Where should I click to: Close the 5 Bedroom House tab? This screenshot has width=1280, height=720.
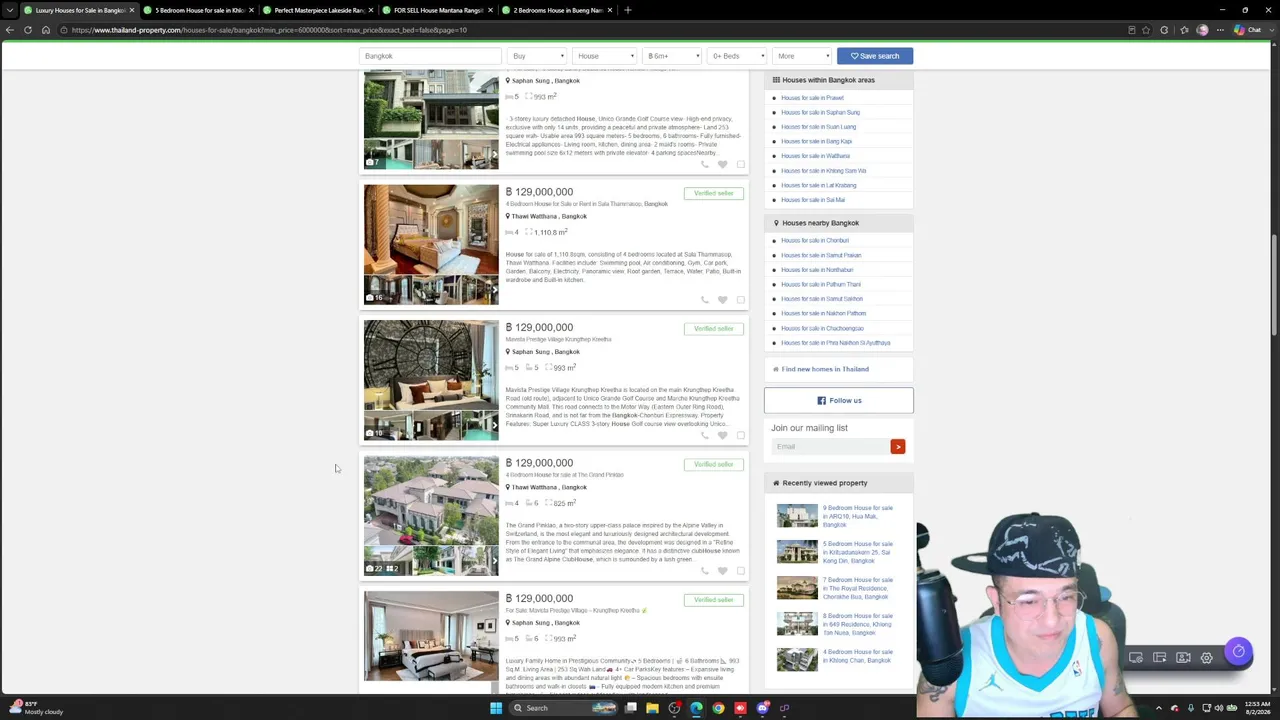(x=251, y=10)
